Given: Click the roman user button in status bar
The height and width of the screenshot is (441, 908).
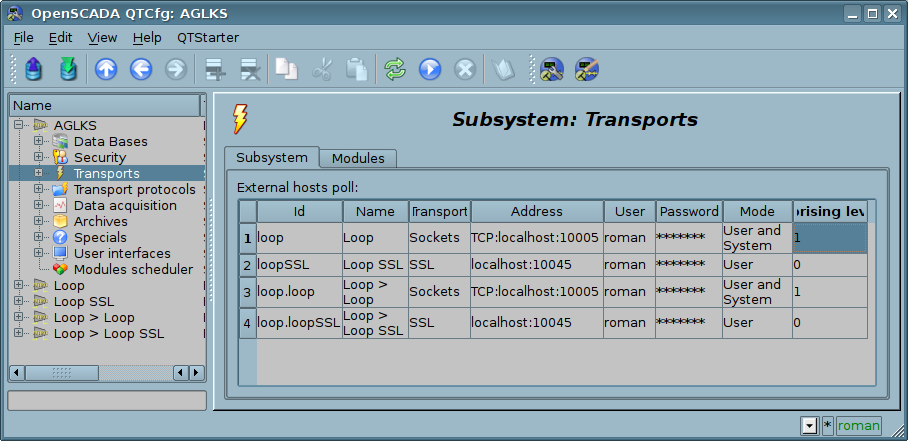Looking at the screenshot, I should [x=858, y=426].
